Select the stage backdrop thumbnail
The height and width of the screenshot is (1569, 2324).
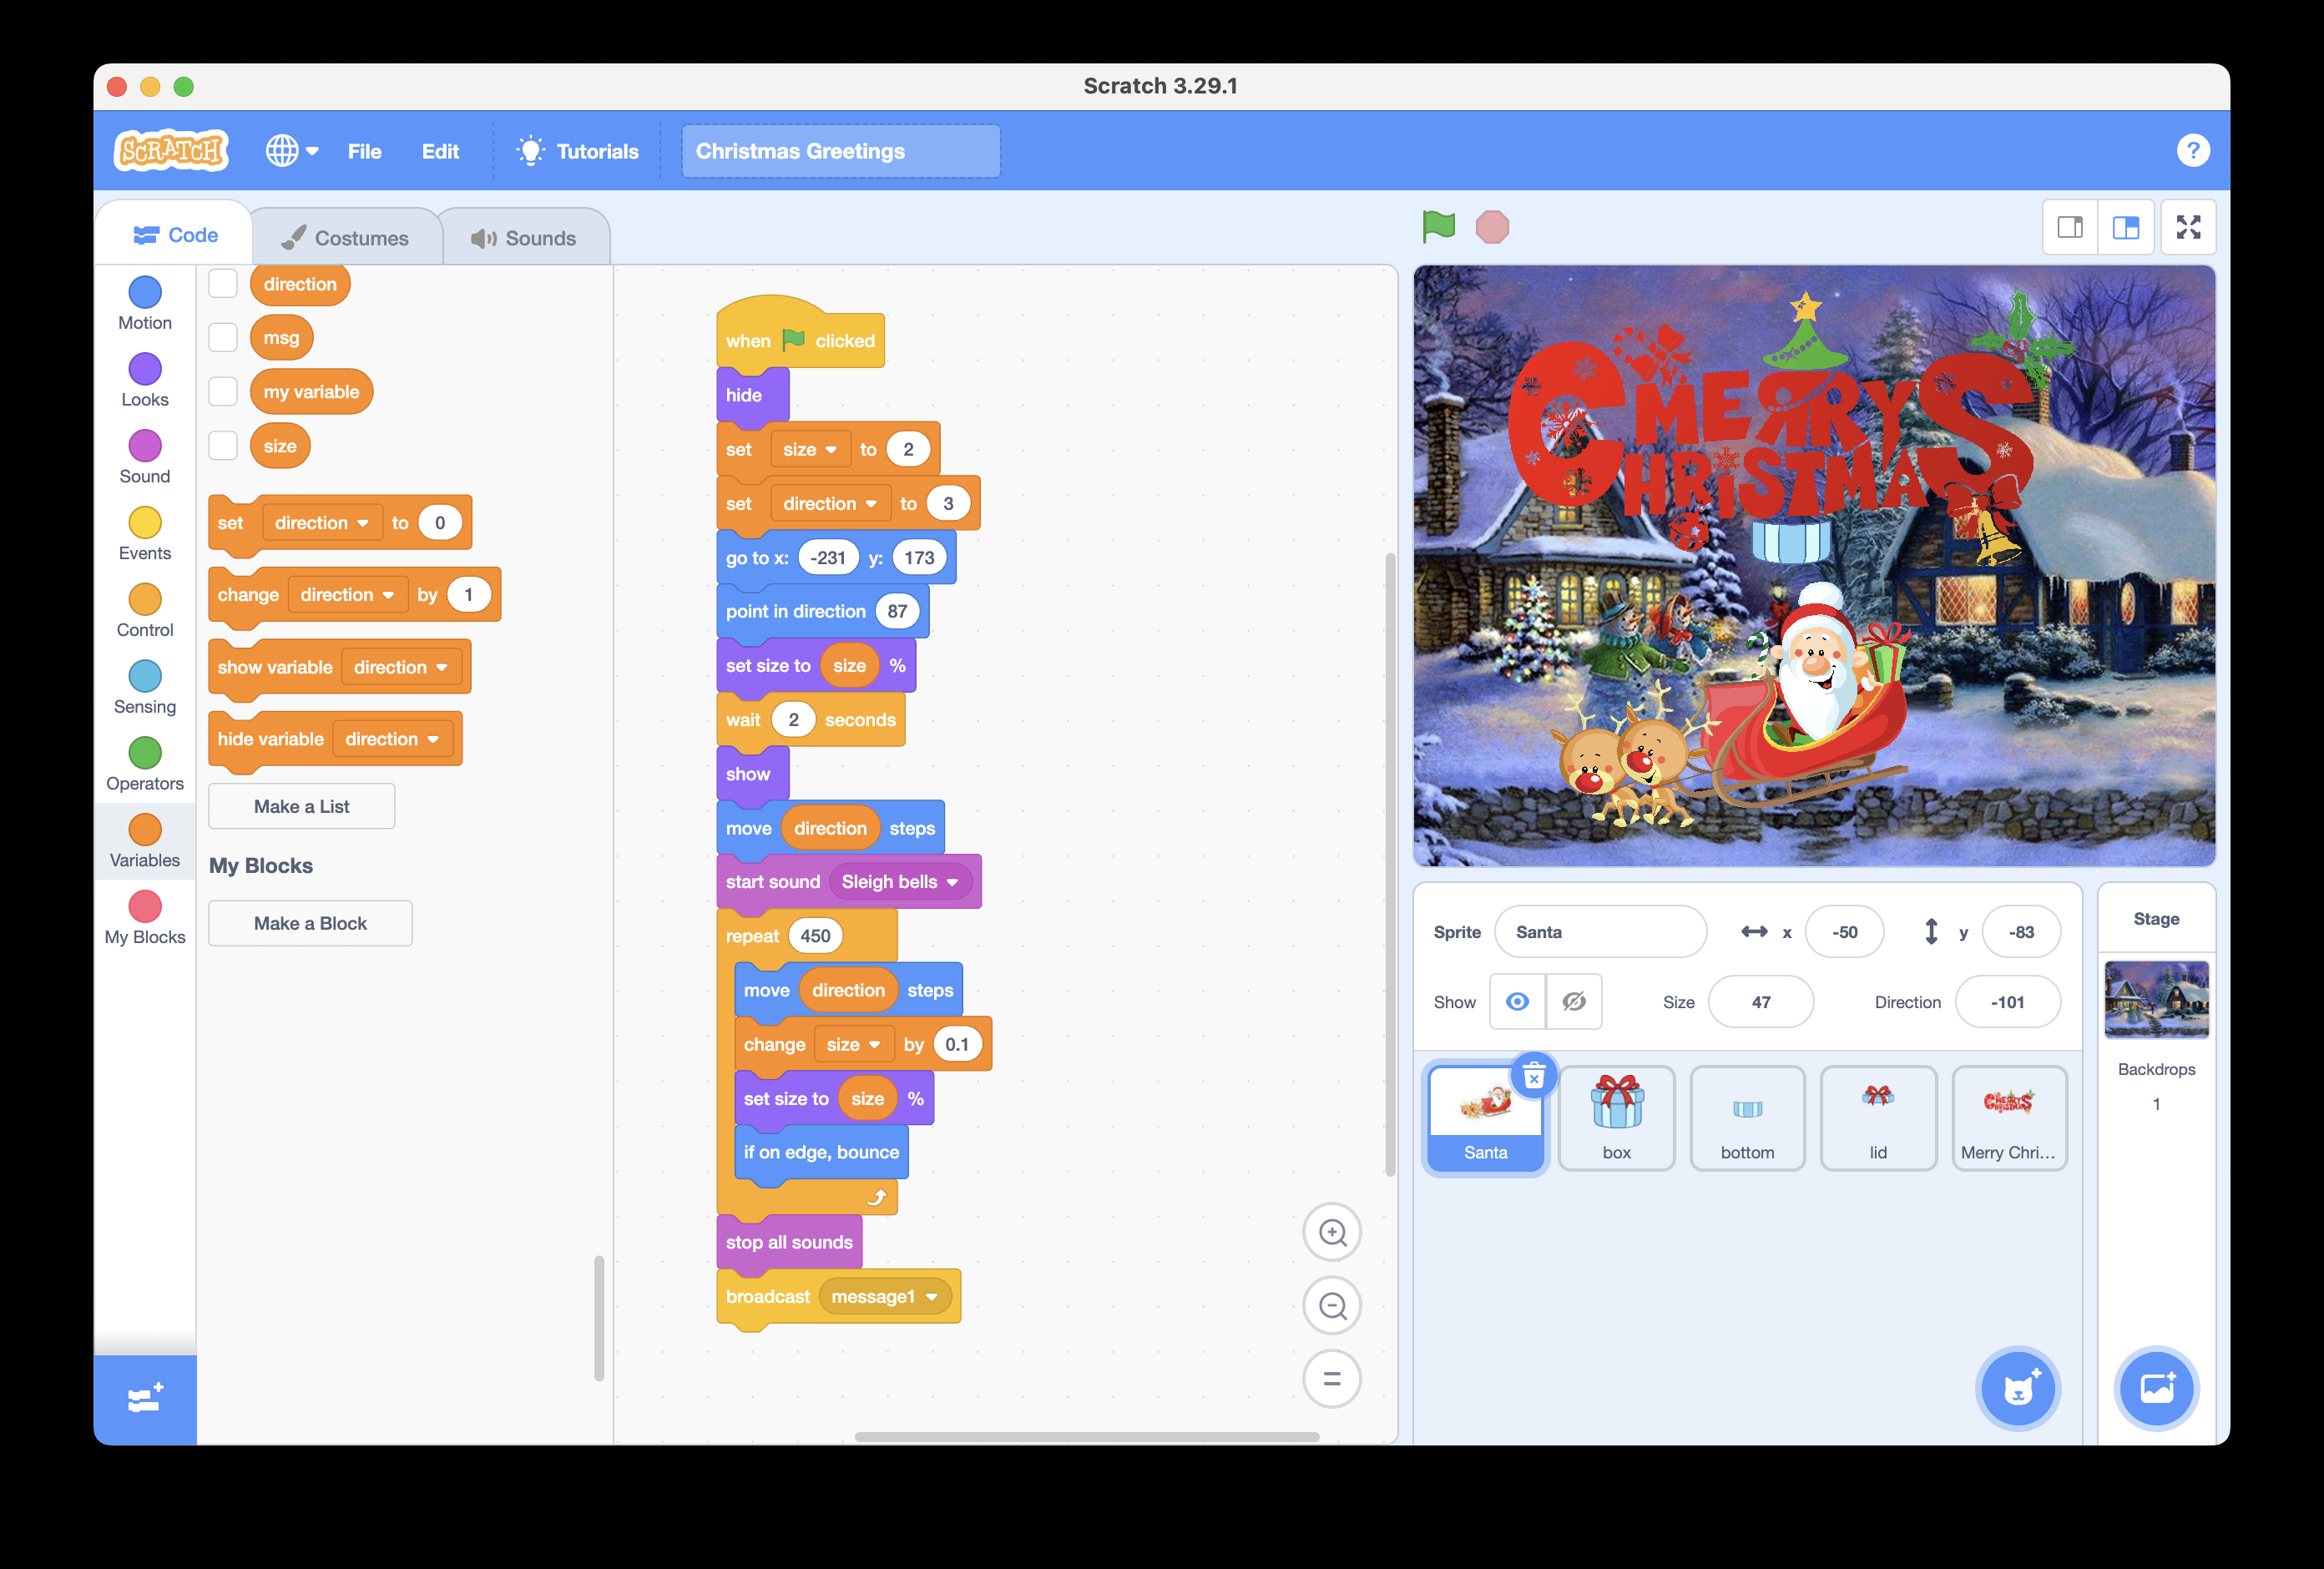(x=2156, y=999)
